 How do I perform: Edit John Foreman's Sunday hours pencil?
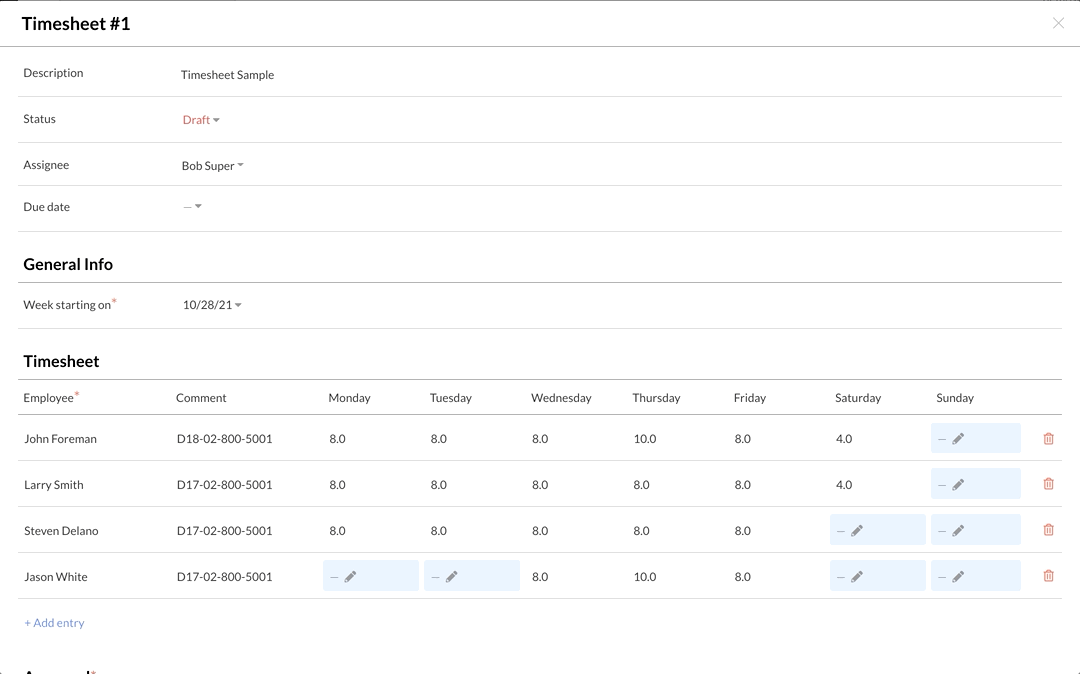(x=958, y=439)
